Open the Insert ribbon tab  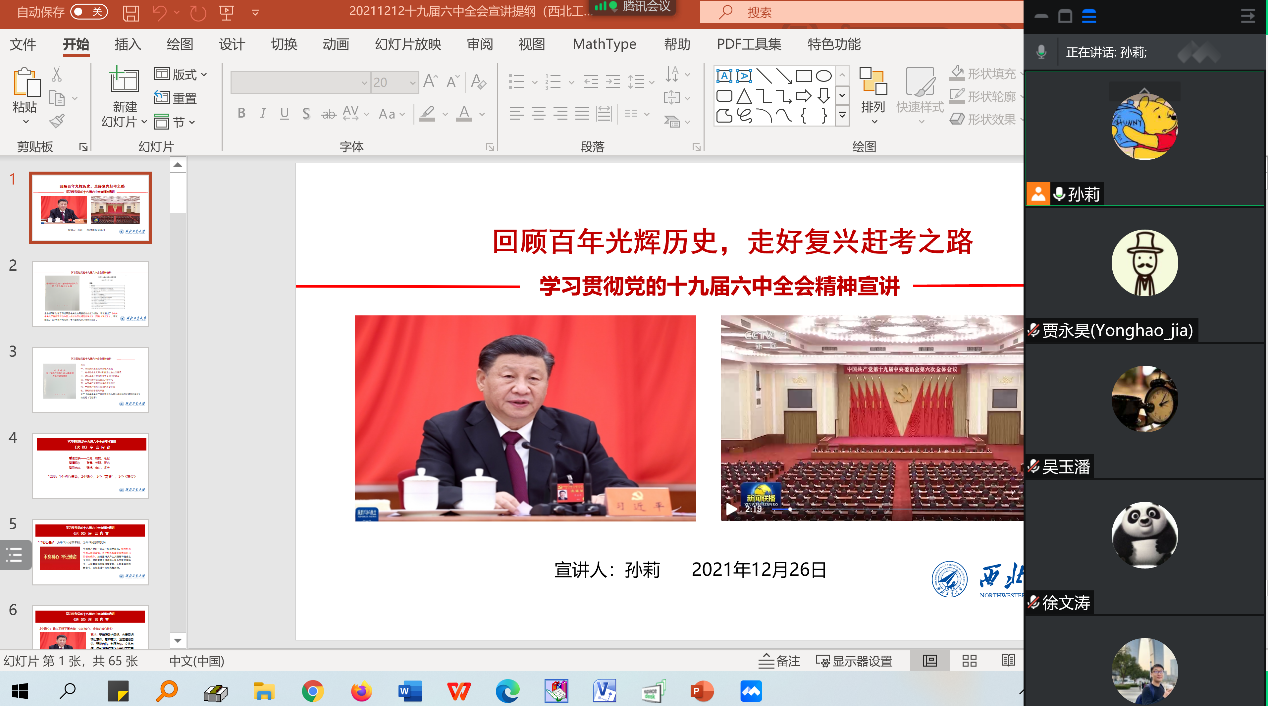pyautogui.click(x=128, y=44)
